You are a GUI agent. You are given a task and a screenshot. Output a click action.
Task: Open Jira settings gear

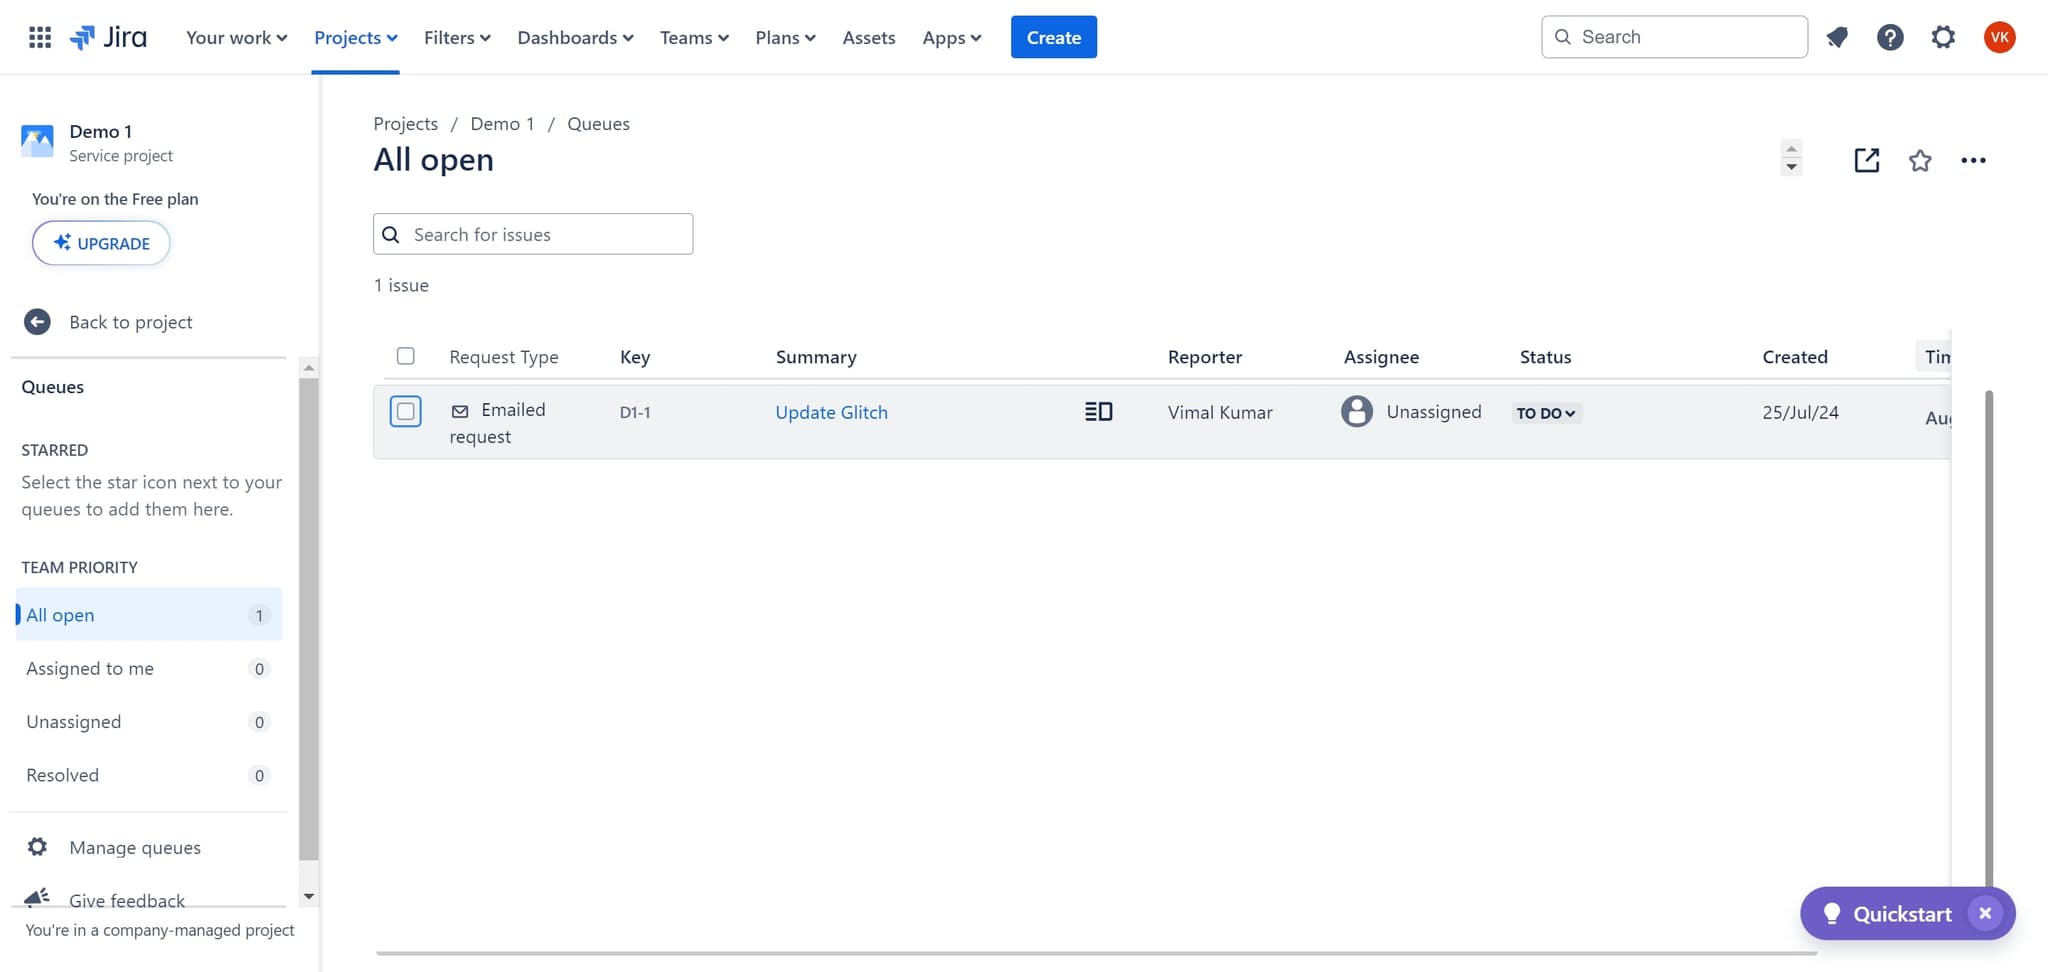(1943, 37)
